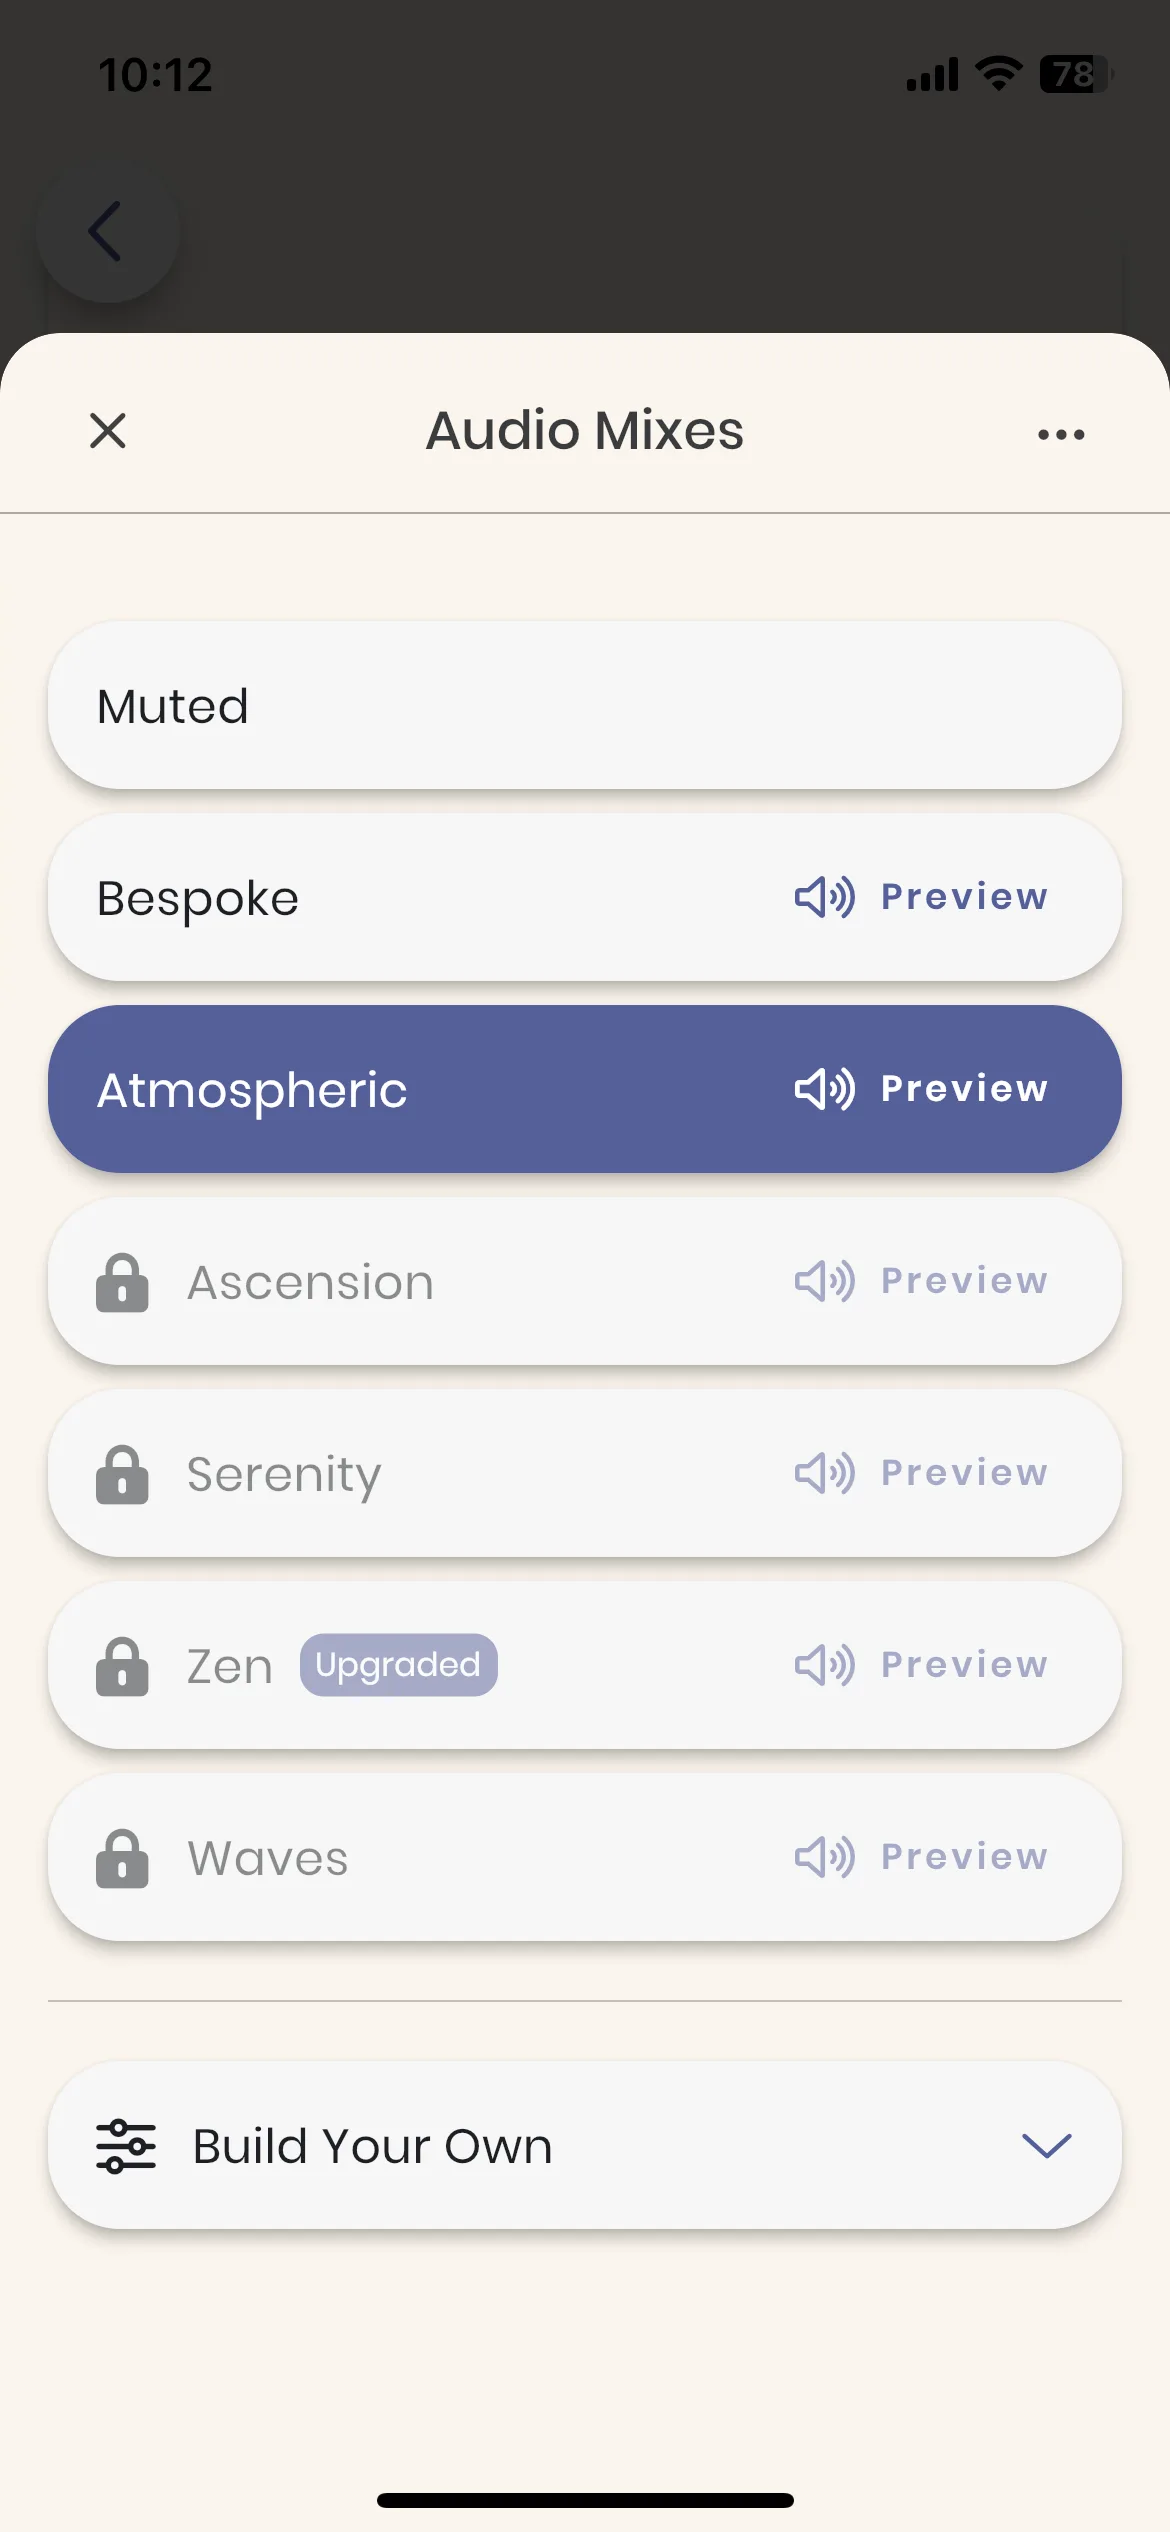
Task: Preview the Ascension mix
Action: [921, 1281]
